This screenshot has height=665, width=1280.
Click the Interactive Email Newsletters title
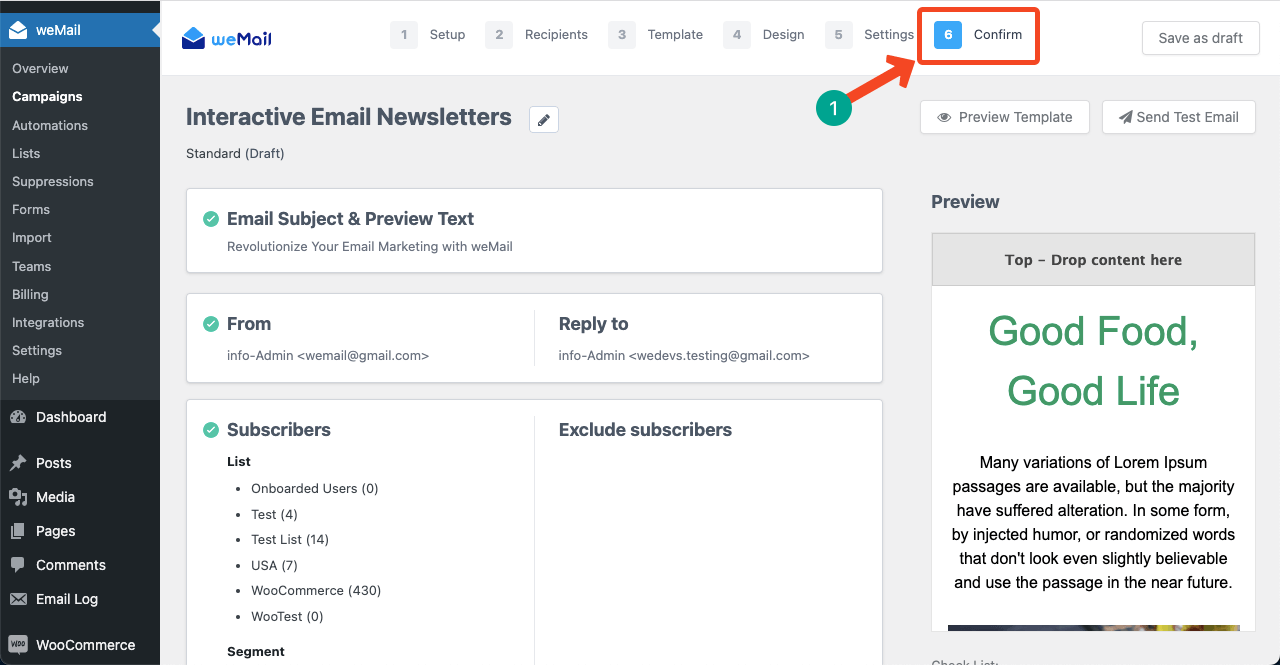tap(349, 117)
